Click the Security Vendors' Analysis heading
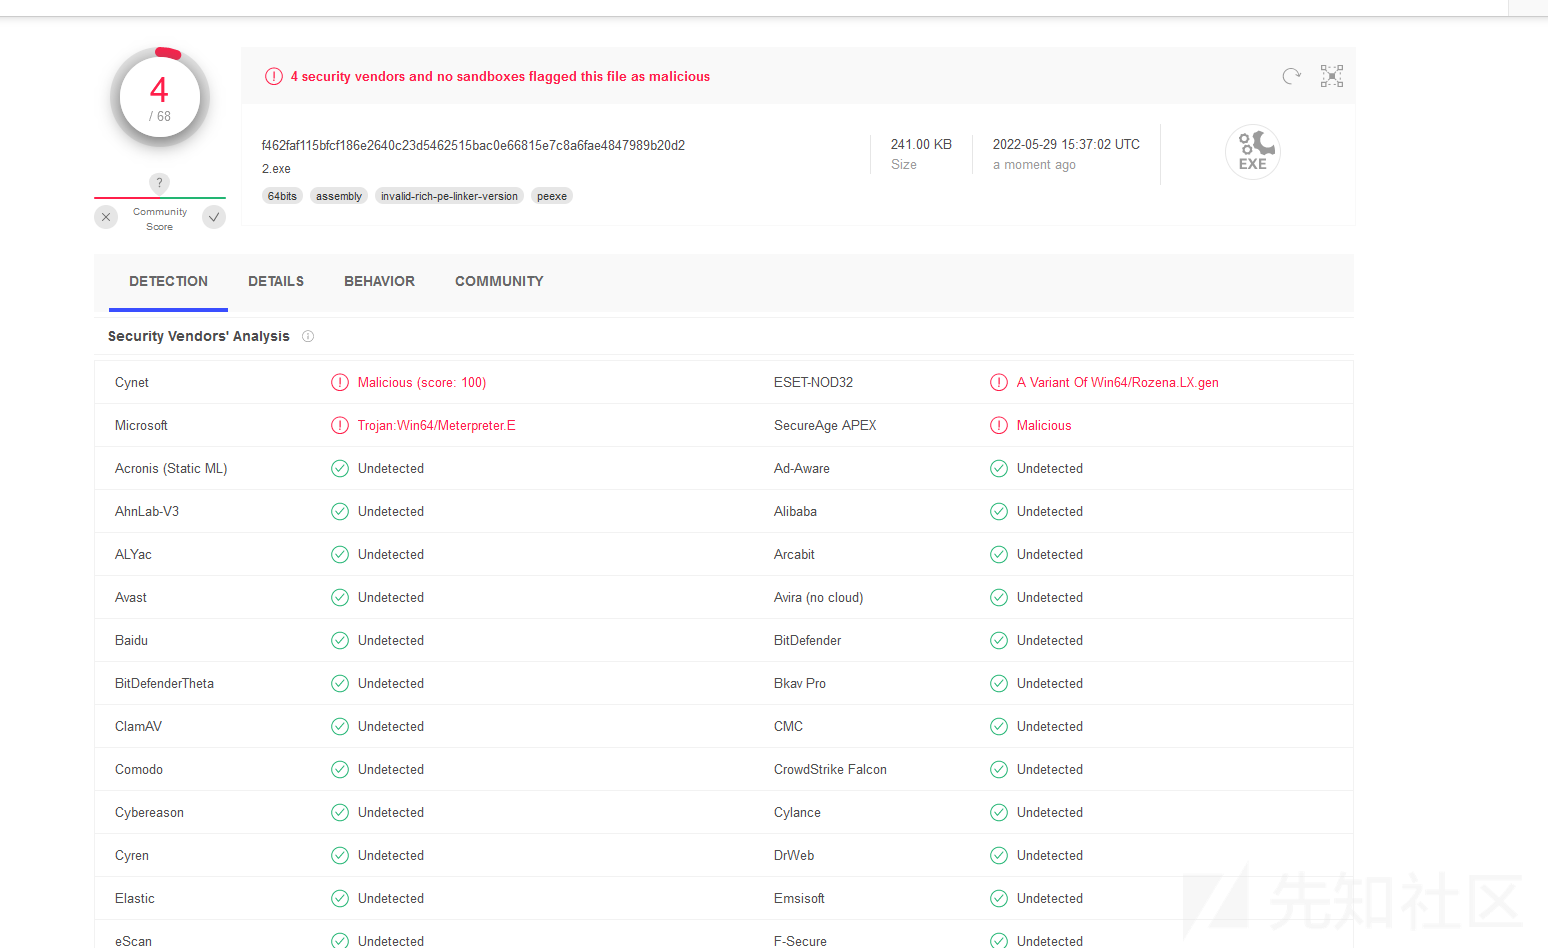1548x948 pixels. tap(199, 336)
